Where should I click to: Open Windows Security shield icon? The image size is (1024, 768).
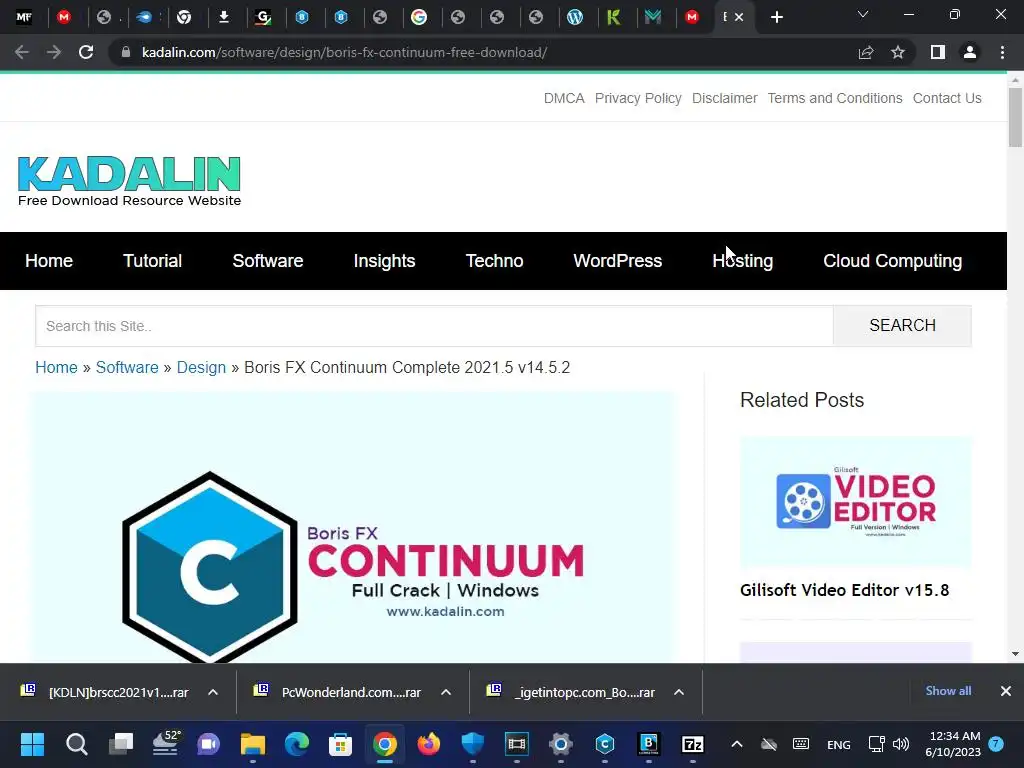(473, 744)
